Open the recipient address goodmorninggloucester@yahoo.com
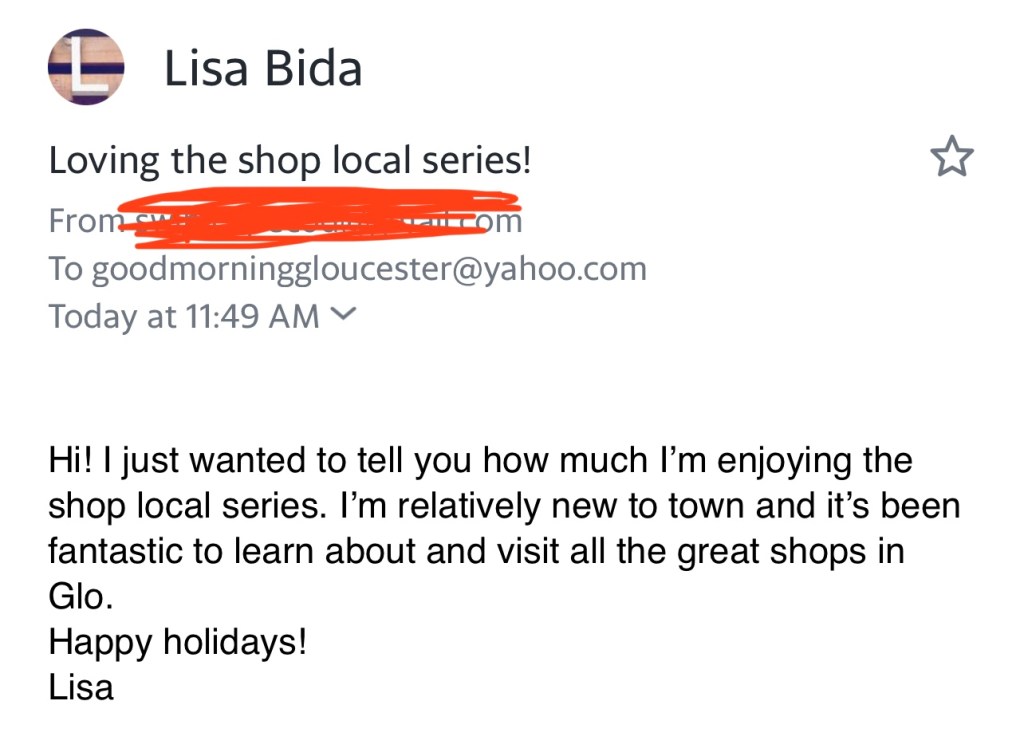This screenshot has width=1024, height=756. (x=369, y=268)
